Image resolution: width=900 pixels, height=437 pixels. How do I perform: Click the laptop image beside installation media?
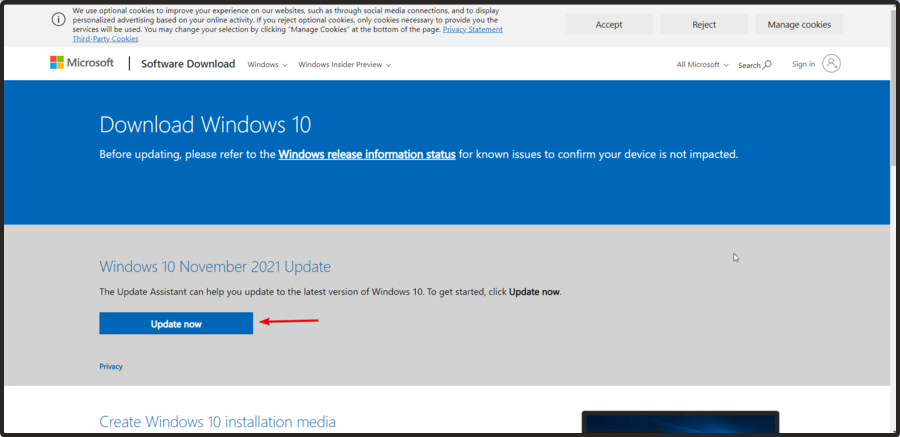[680, 423]
